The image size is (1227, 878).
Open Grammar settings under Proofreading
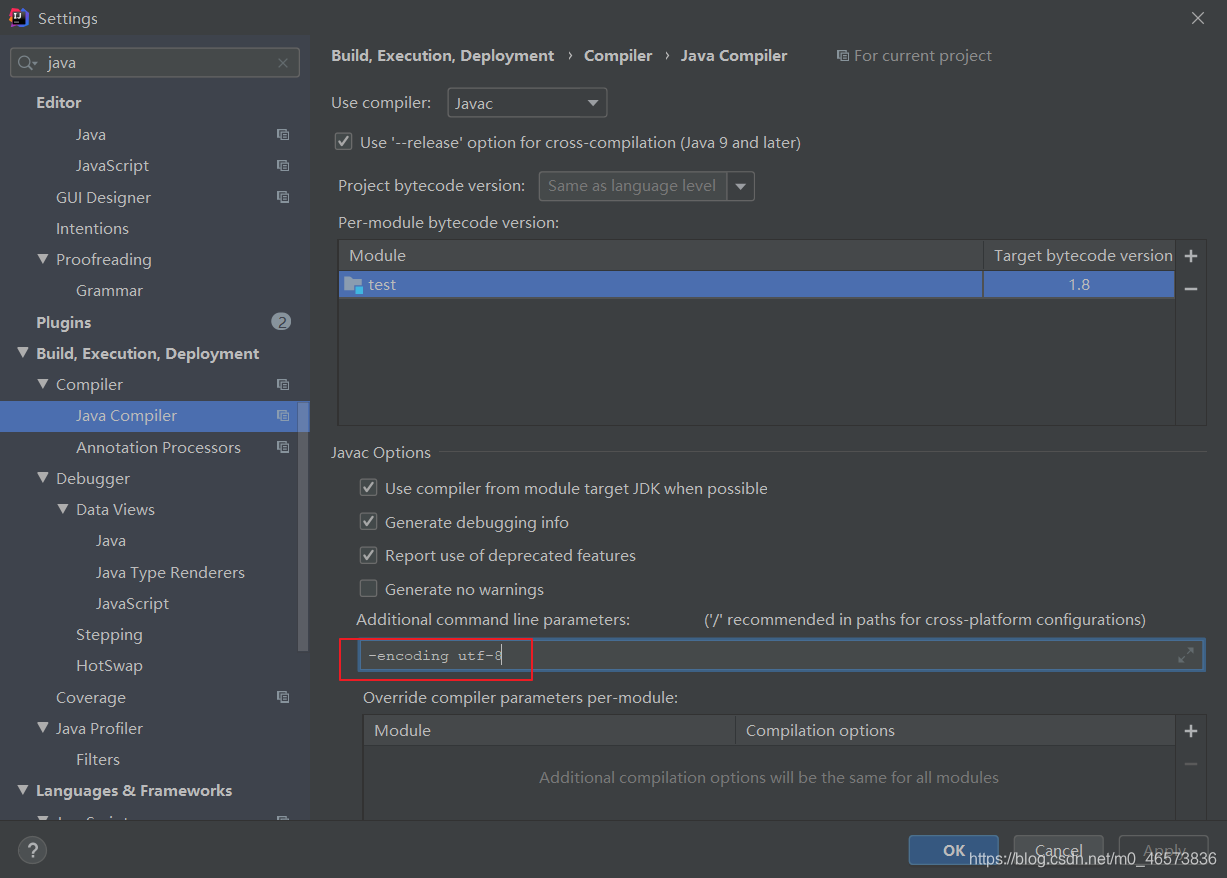pyautogui.click(x=109, y=290)
